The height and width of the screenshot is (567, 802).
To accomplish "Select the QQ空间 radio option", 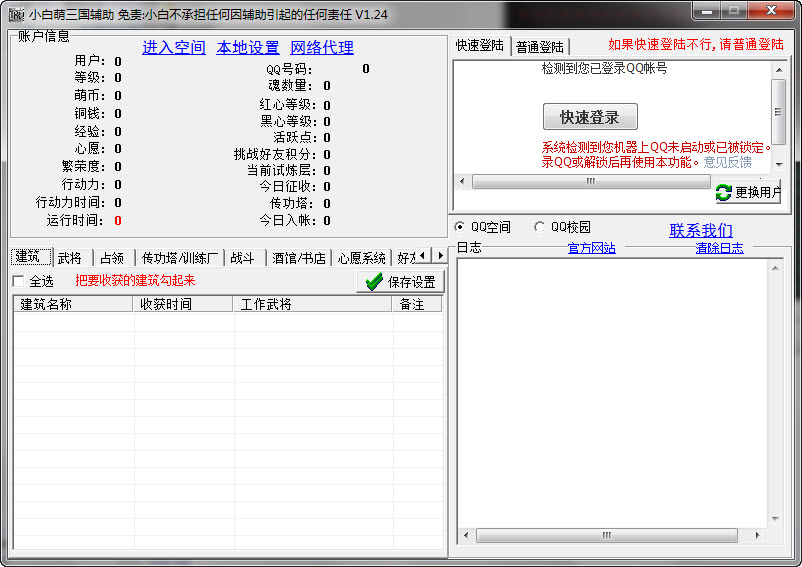I will click(x=460, y=227).
